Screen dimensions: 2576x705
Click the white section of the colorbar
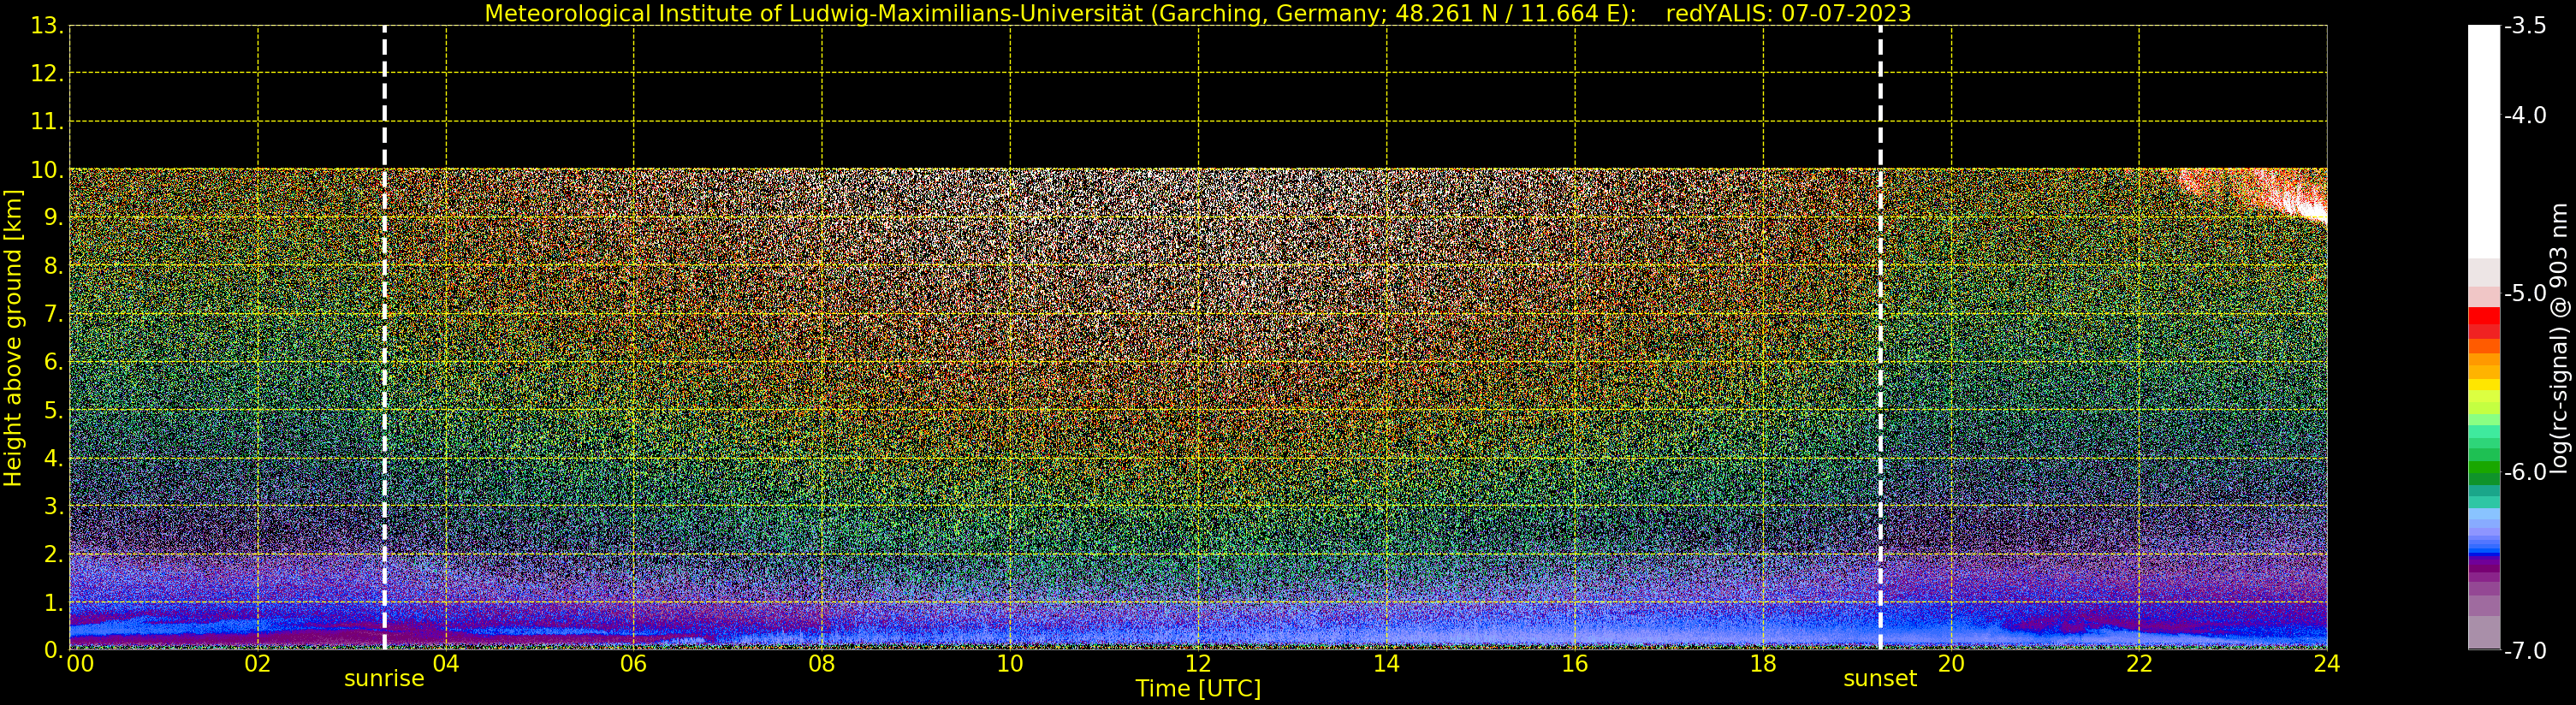click(2484, 142)
